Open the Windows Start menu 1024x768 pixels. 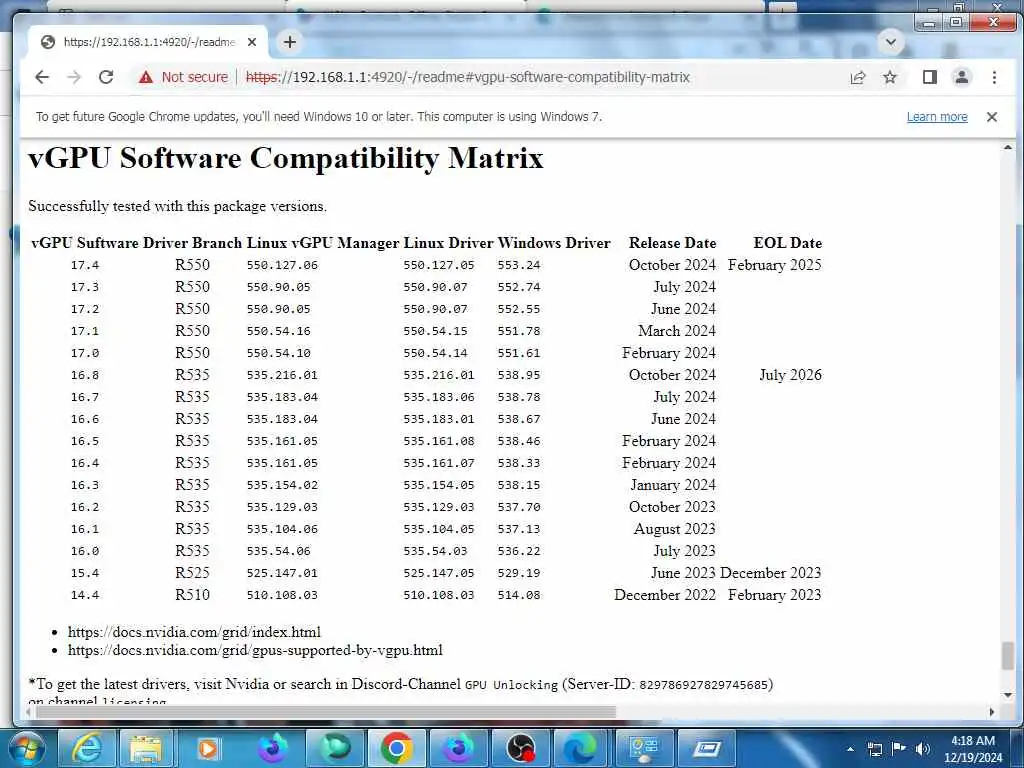click(x=25, y=748)
